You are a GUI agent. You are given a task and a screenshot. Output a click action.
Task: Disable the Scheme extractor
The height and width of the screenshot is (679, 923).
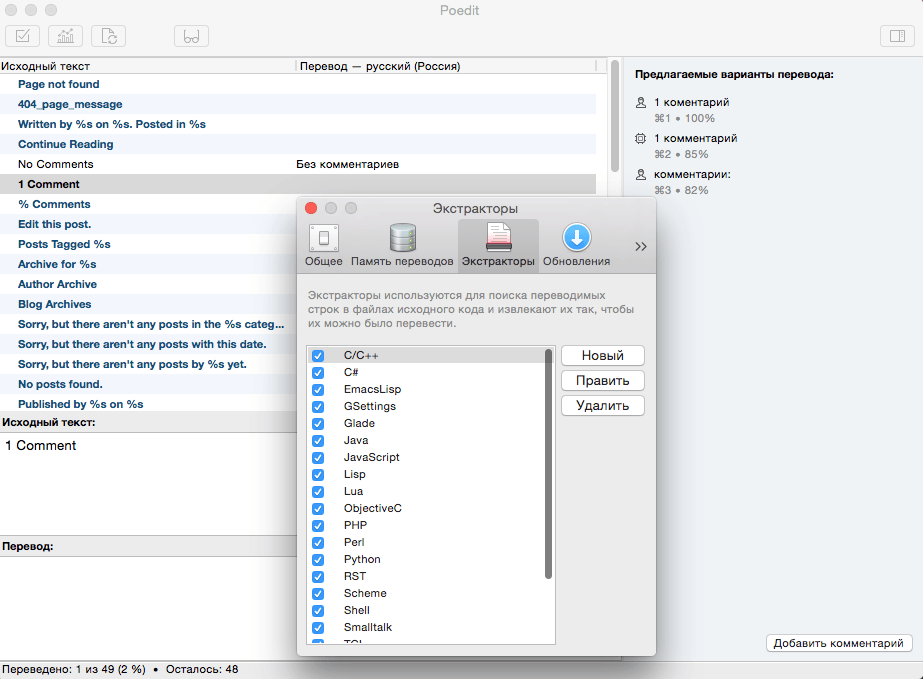click(x=318, y=594)
